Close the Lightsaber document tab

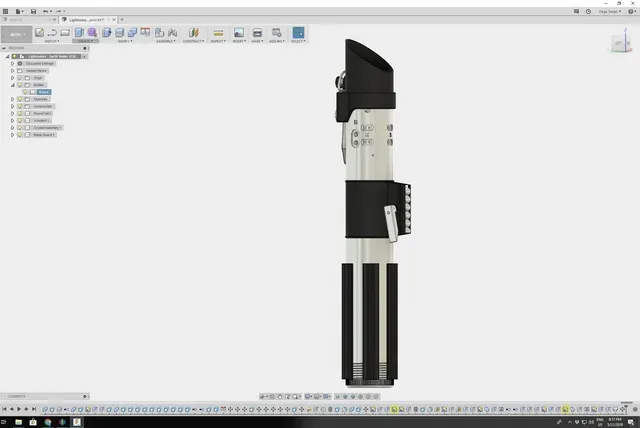pos(114,20)
